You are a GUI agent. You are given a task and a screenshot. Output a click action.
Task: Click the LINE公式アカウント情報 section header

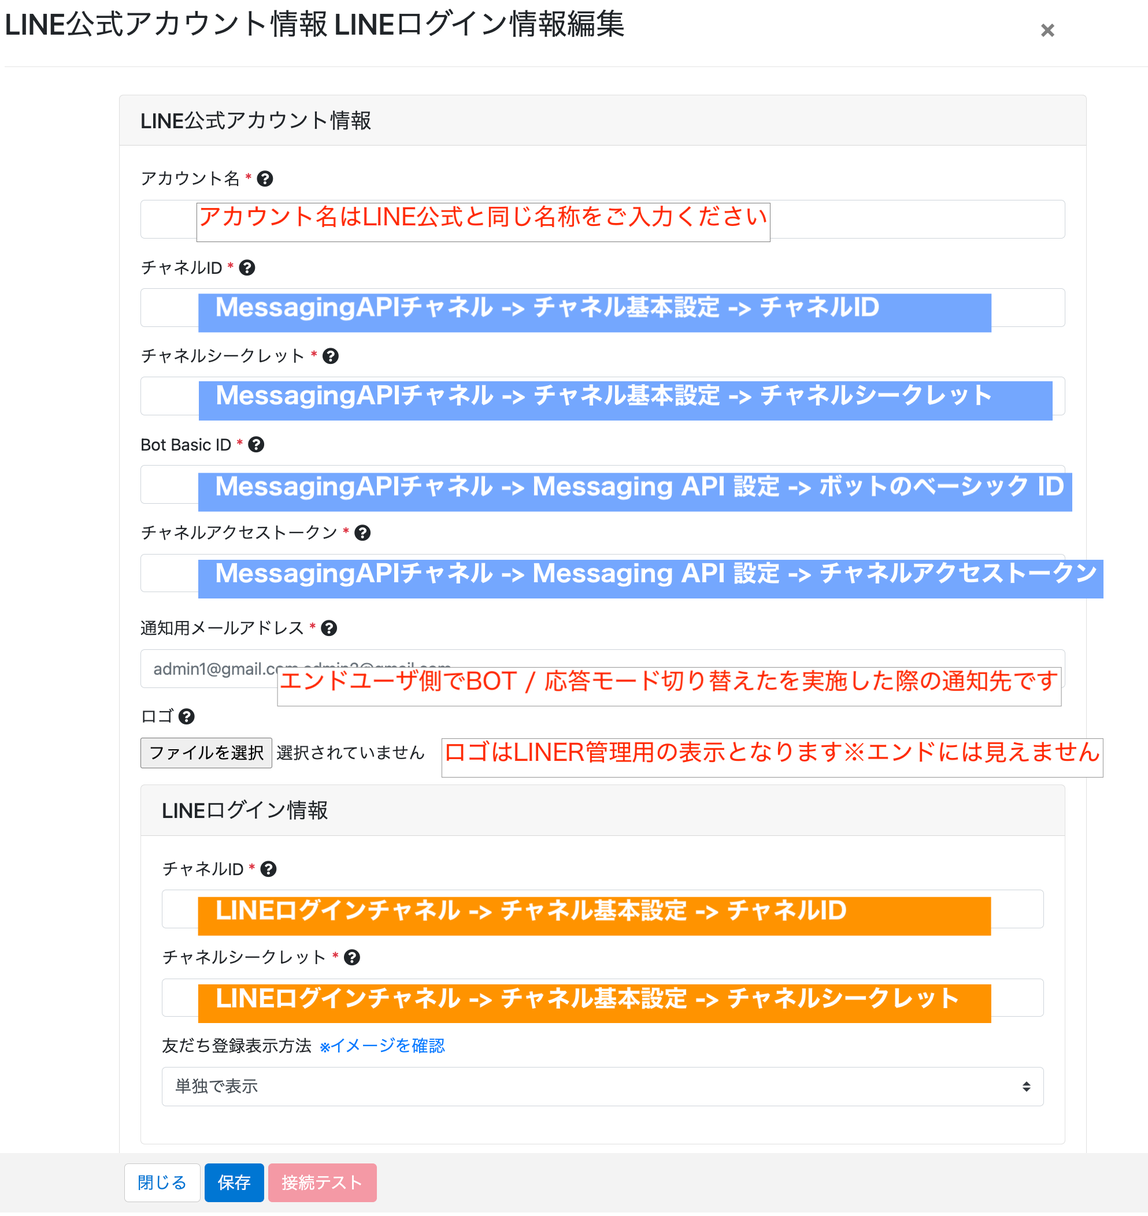(x=602, y=121)
